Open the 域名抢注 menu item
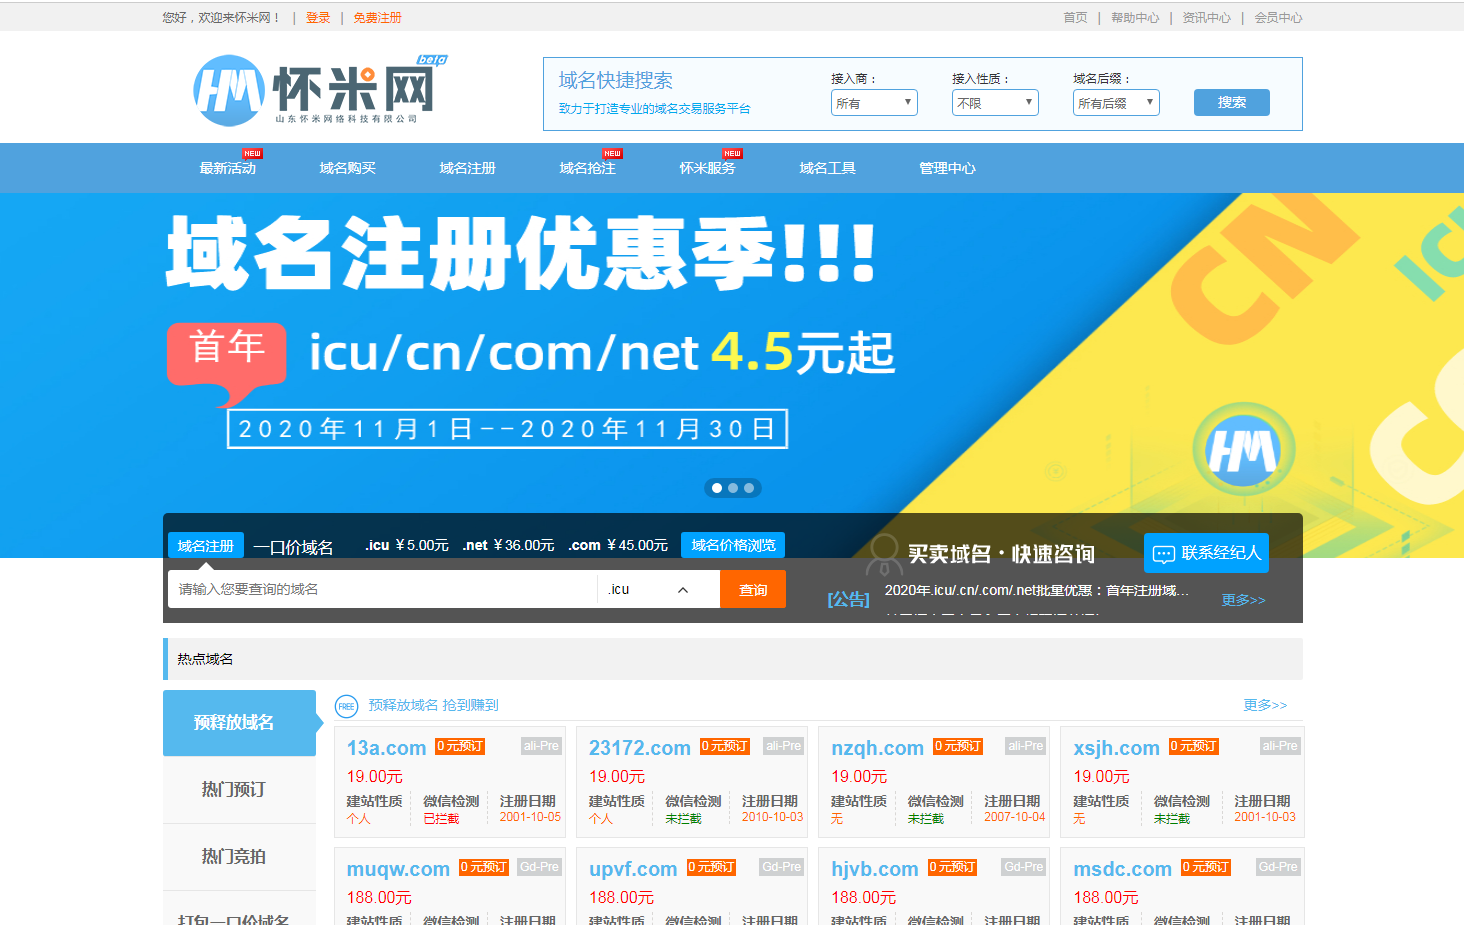Image resolution: width=1464 pixels, height=925 pixels. pyautogui.click(x=588, y=168)
